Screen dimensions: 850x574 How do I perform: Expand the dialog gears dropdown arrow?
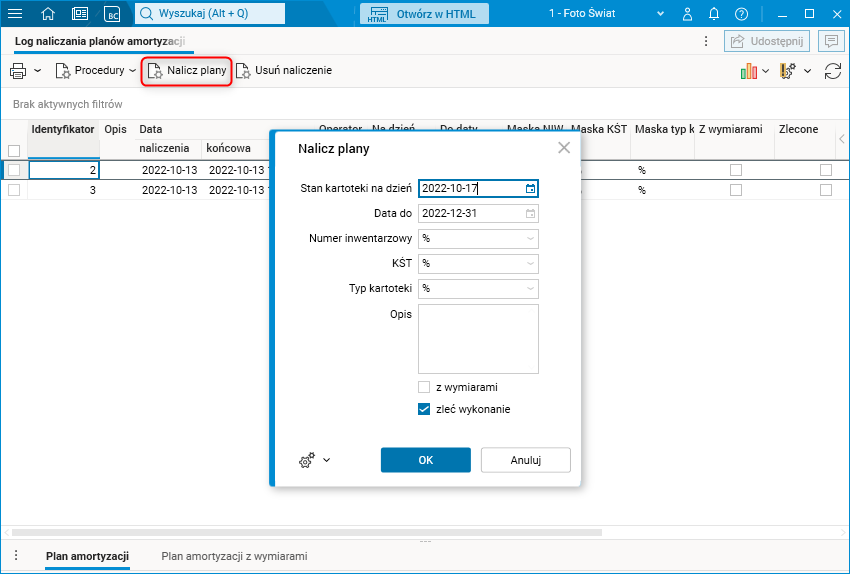[326, 460]
